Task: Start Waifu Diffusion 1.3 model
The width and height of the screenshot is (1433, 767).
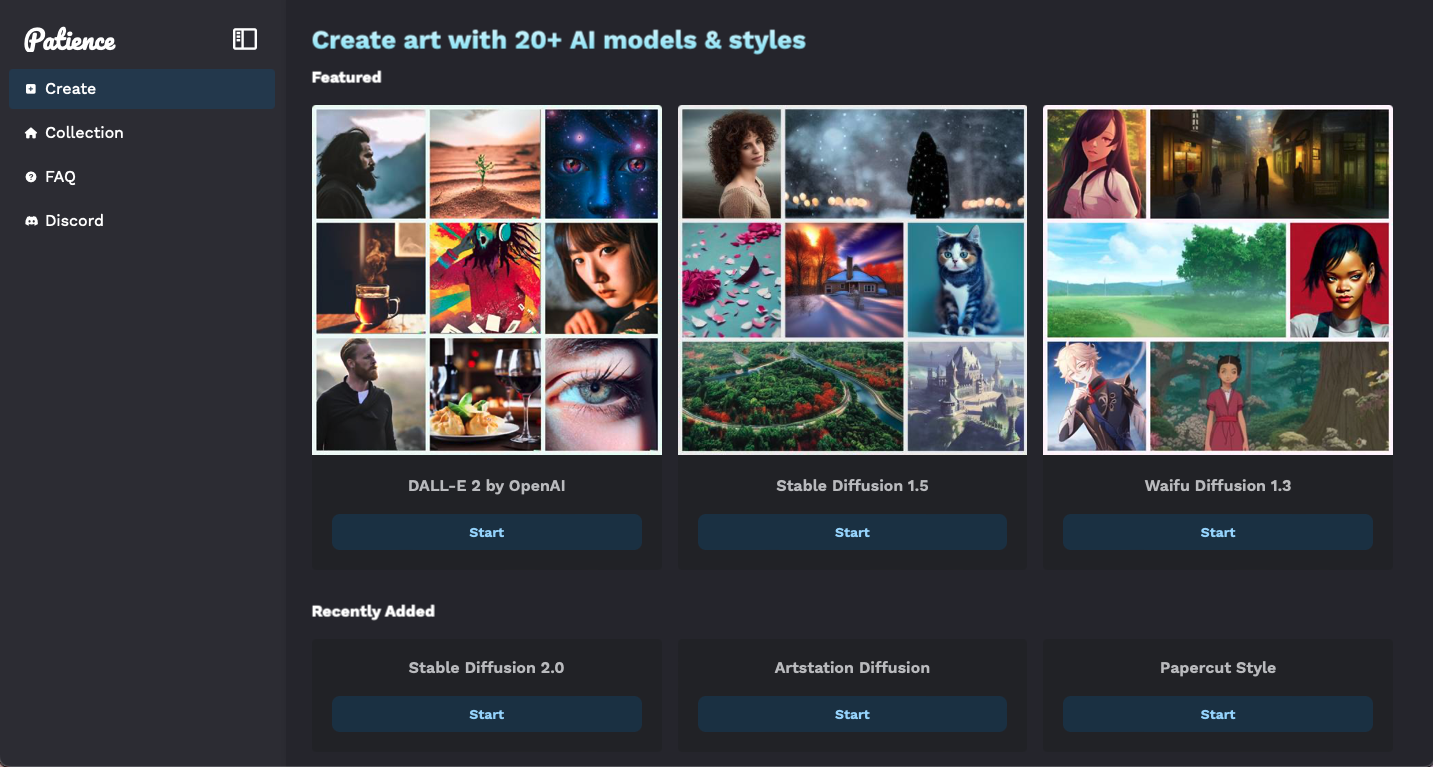Action: click(x=1217, y=533)
